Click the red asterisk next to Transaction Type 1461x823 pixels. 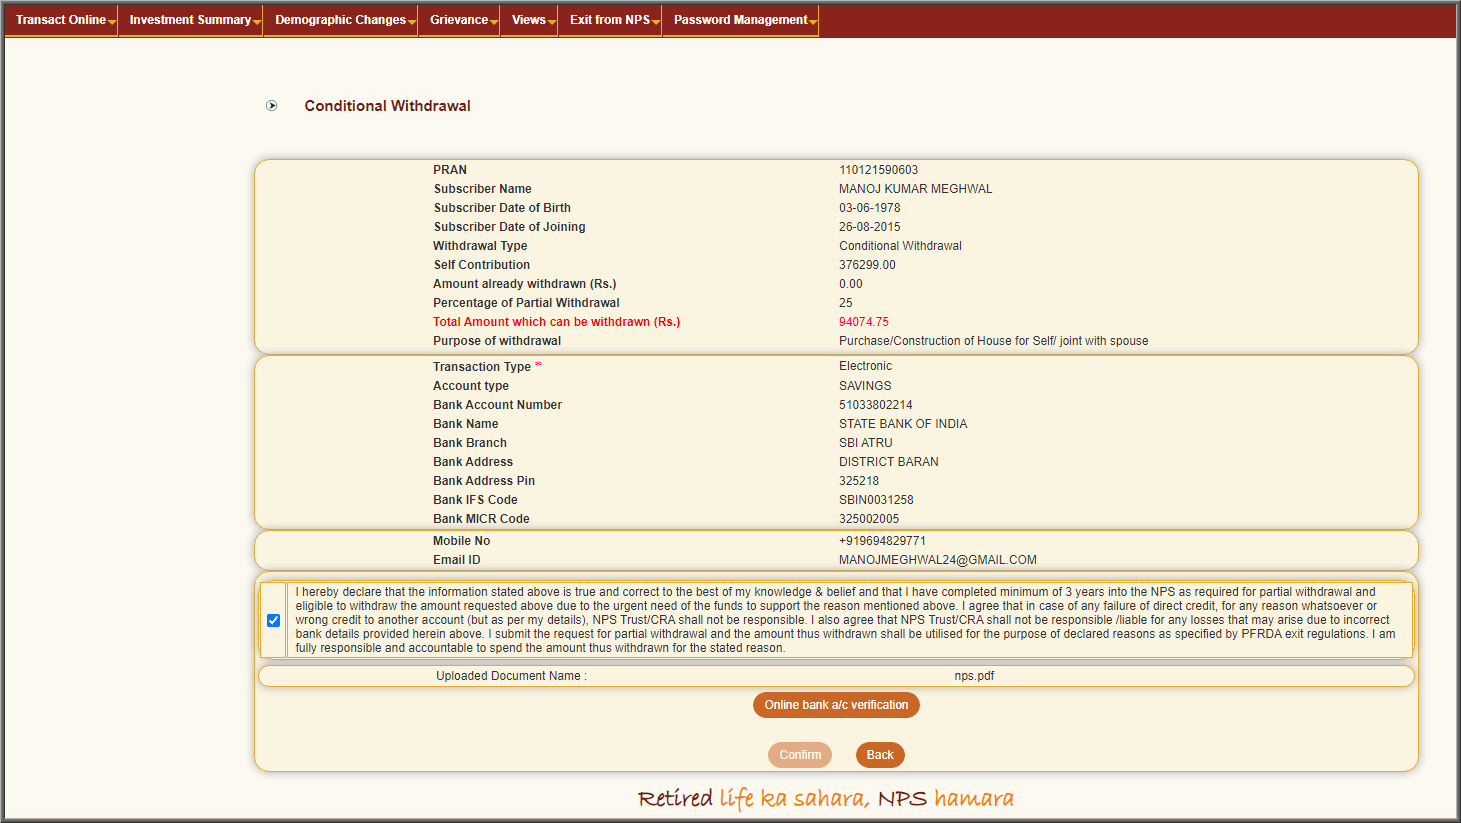pyautogui.click(x=539, y=363)
